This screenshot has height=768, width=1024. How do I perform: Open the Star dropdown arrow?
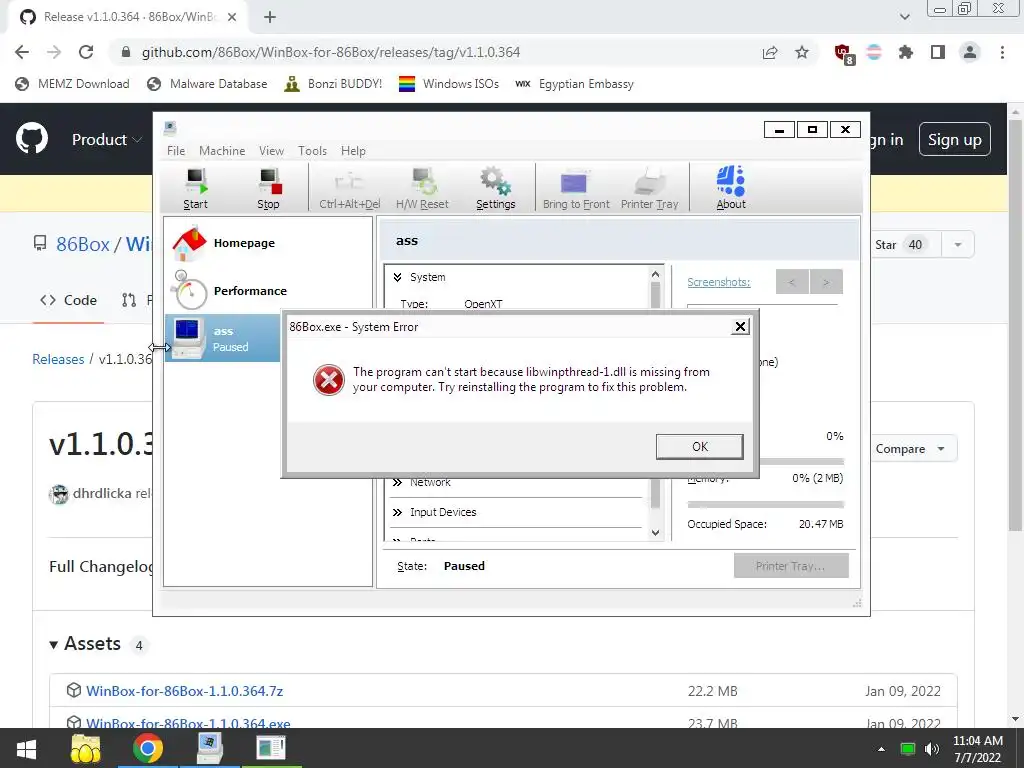[958, 245]
